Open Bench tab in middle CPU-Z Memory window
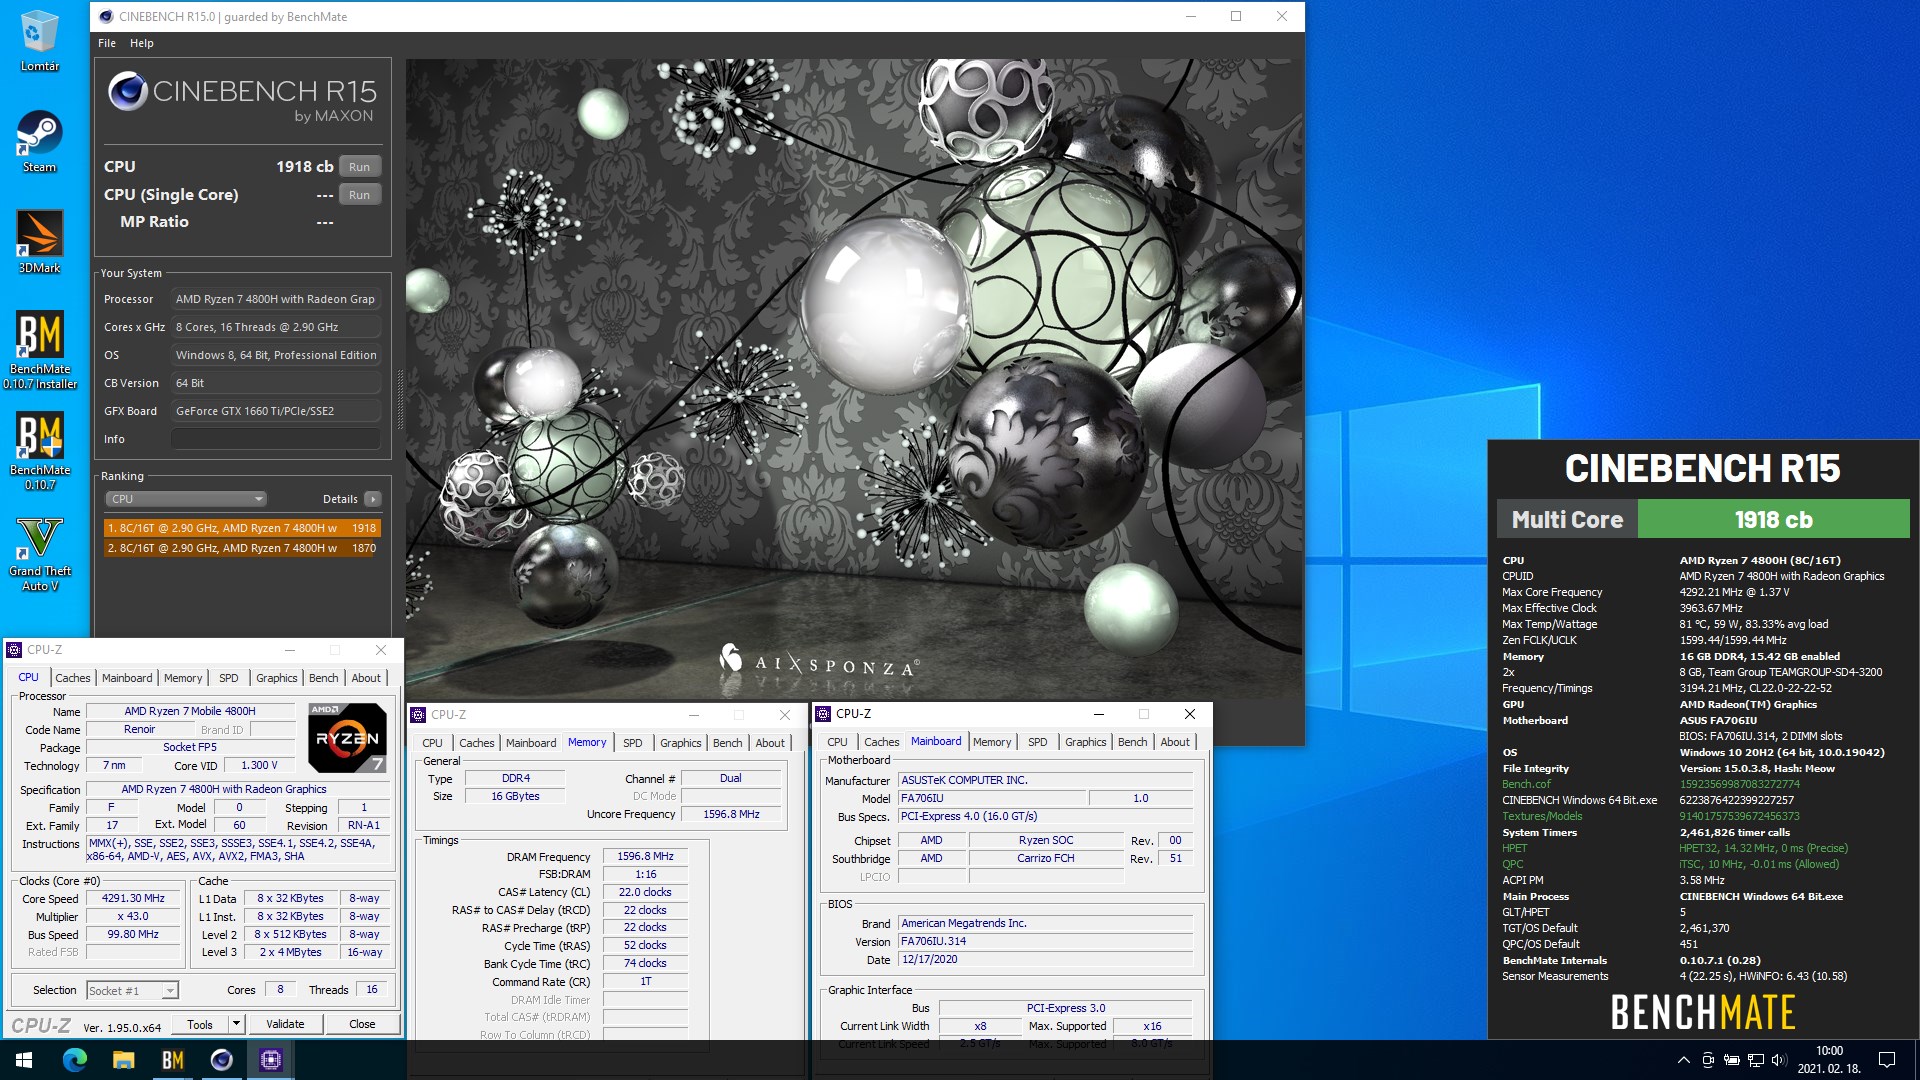 [x=727, y=743]
